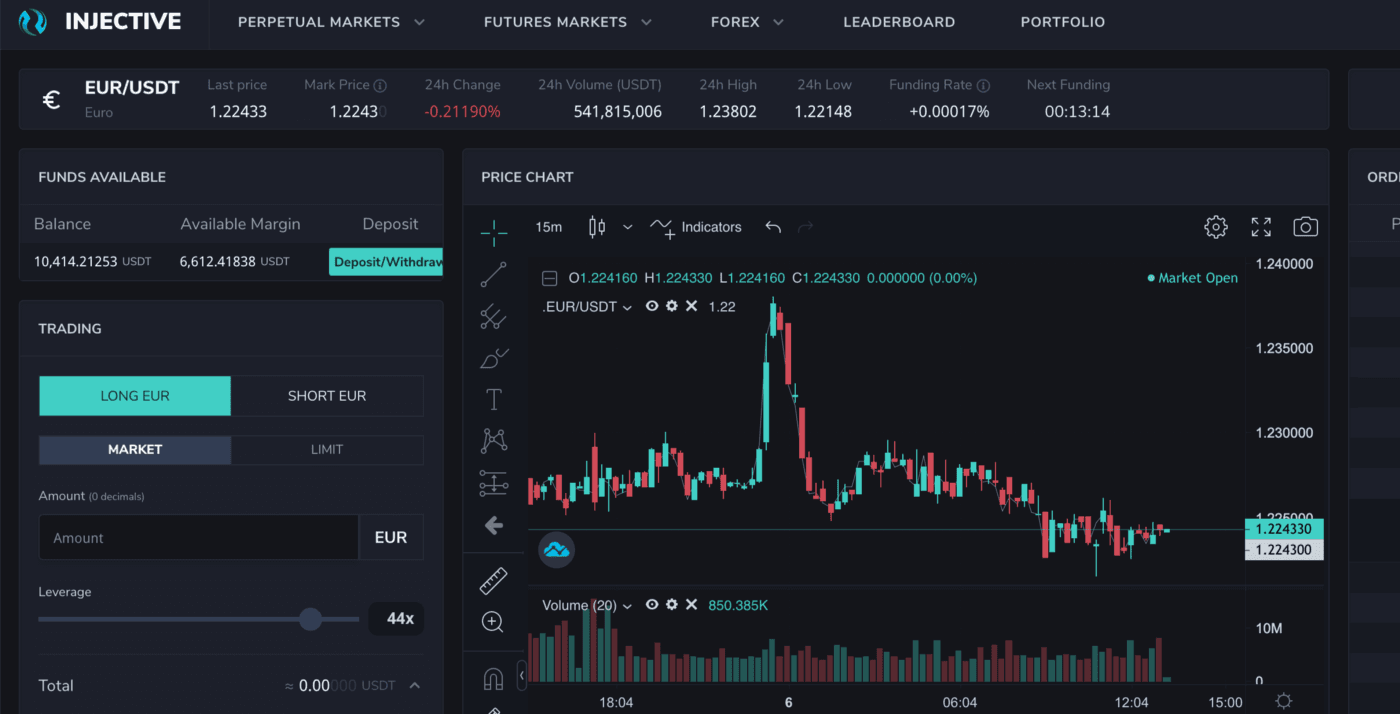Go to the Leaderboard page
This screenshot has height=714, width=1400.
coord(899,22)
